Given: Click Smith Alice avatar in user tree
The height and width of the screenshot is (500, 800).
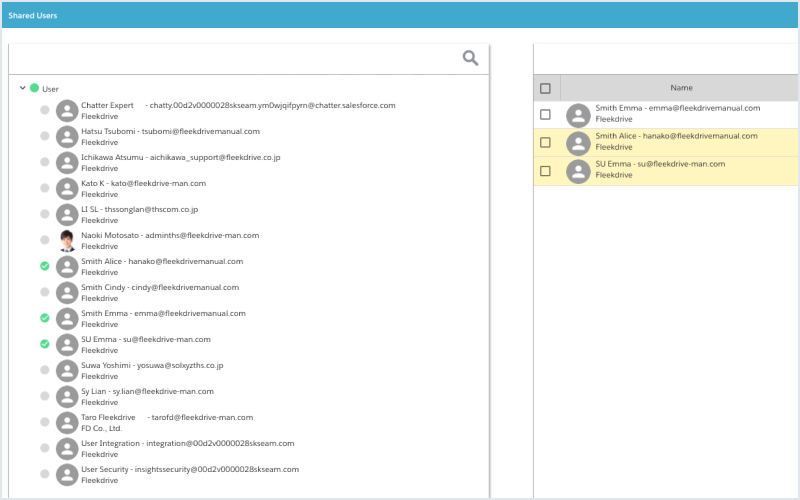Looking at the screenshot, I should pos(67,267).
